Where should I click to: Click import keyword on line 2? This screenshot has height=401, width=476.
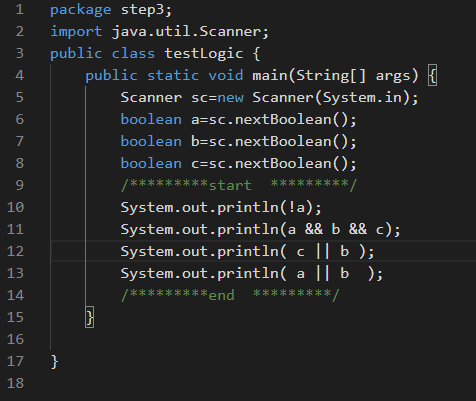(76, 32)
